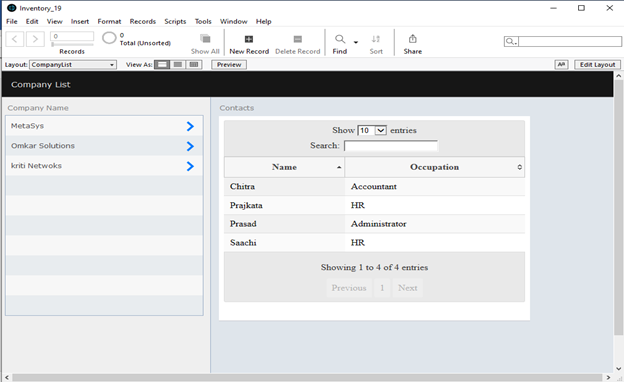
Task: Open the Share menu icon
Action: click(x=413, y=39)
